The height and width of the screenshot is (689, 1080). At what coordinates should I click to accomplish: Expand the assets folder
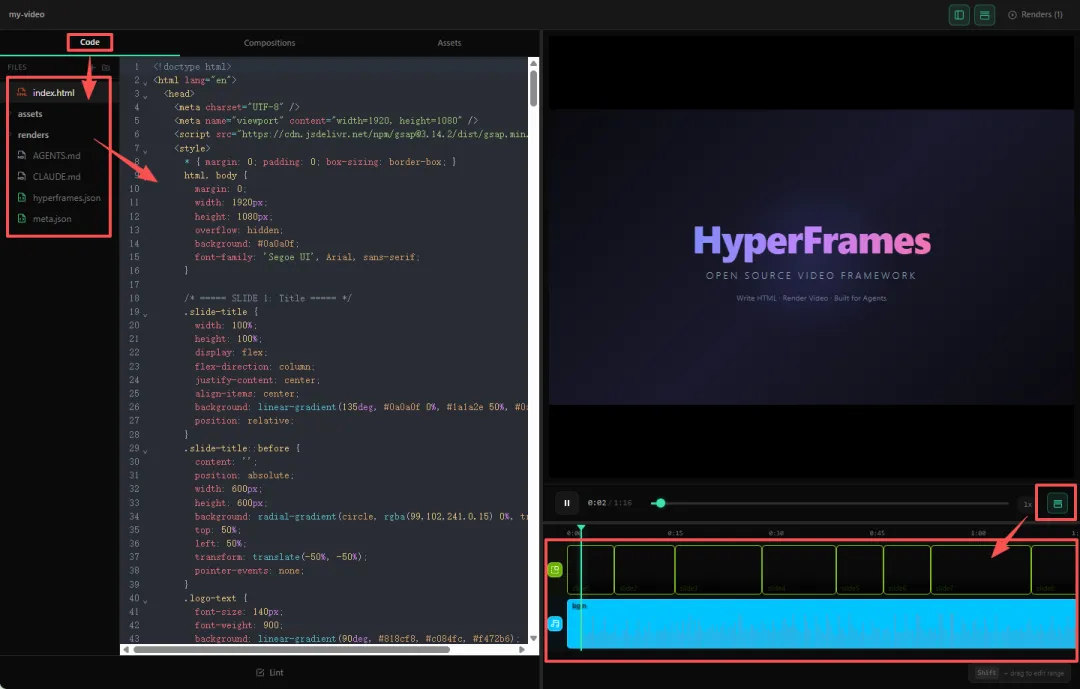[x=30, y=114]
